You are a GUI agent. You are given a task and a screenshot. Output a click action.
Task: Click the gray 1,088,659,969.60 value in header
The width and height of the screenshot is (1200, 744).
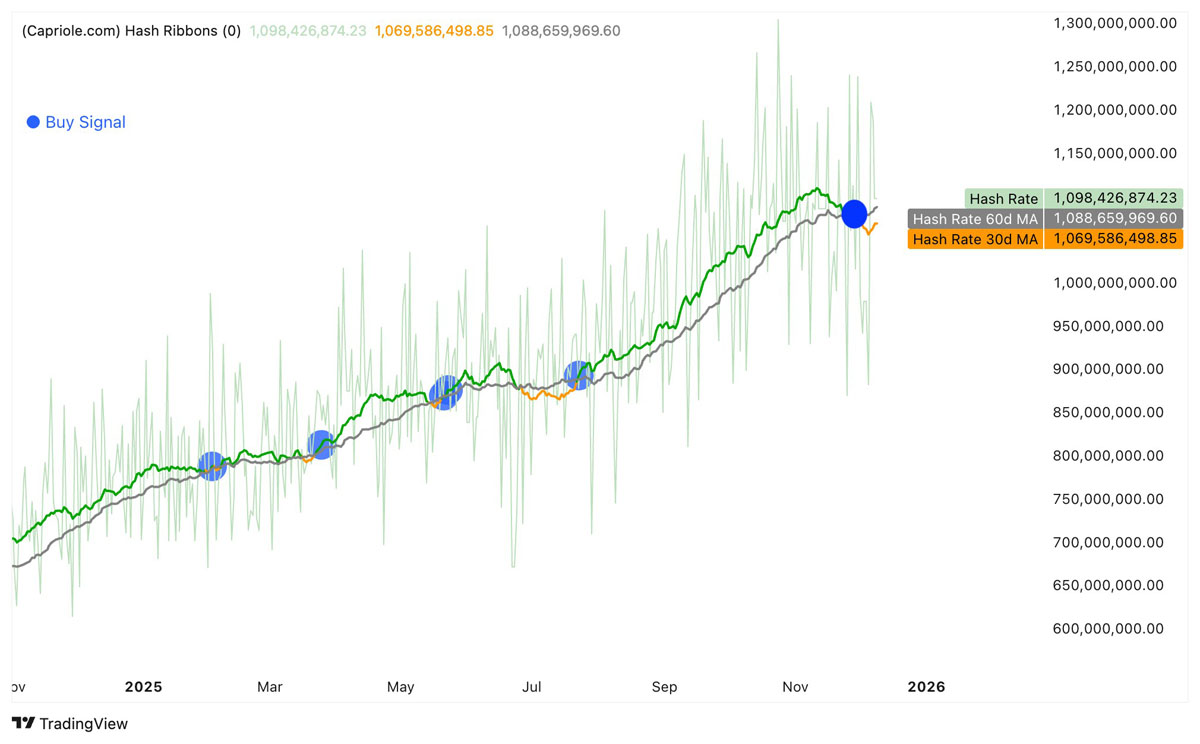click(x=561, y=31)
